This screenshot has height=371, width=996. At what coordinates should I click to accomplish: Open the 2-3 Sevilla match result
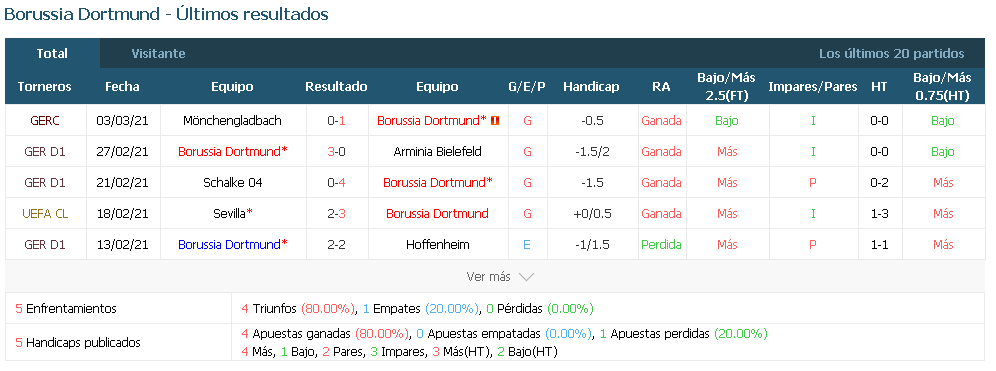click(336, 213)
